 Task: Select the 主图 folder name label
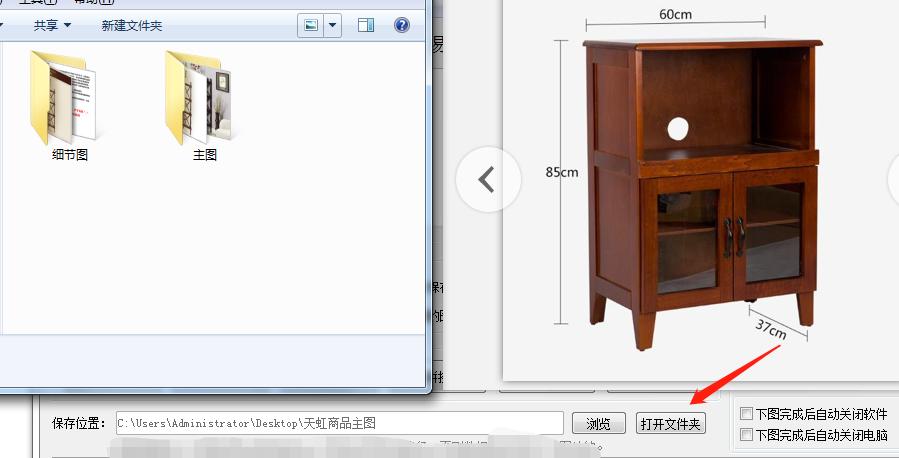205,155
